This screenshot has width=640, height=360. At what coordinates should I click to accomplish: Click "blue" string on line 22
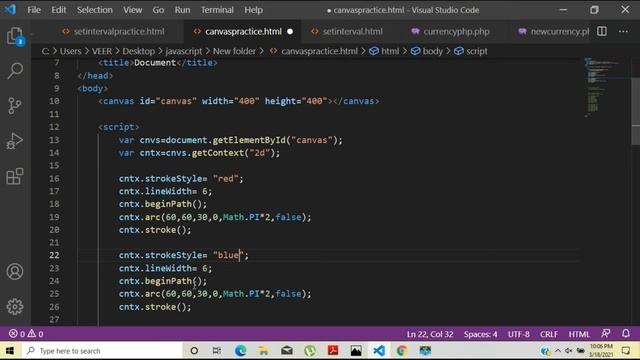pos(228,255)
